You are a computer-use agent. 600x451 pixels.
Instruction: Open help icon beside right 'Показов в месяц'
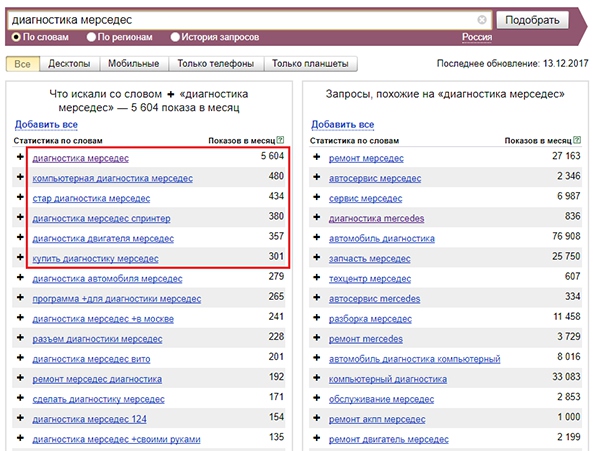577,140
